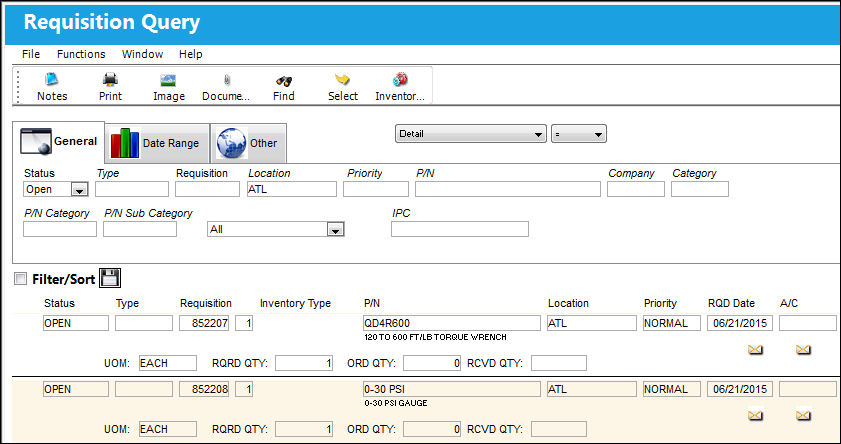The height and width of the screenshot is (444, 841).
Task: Open the equals operator dropdown
Action: pyautogui.click(x=579, y=134)
